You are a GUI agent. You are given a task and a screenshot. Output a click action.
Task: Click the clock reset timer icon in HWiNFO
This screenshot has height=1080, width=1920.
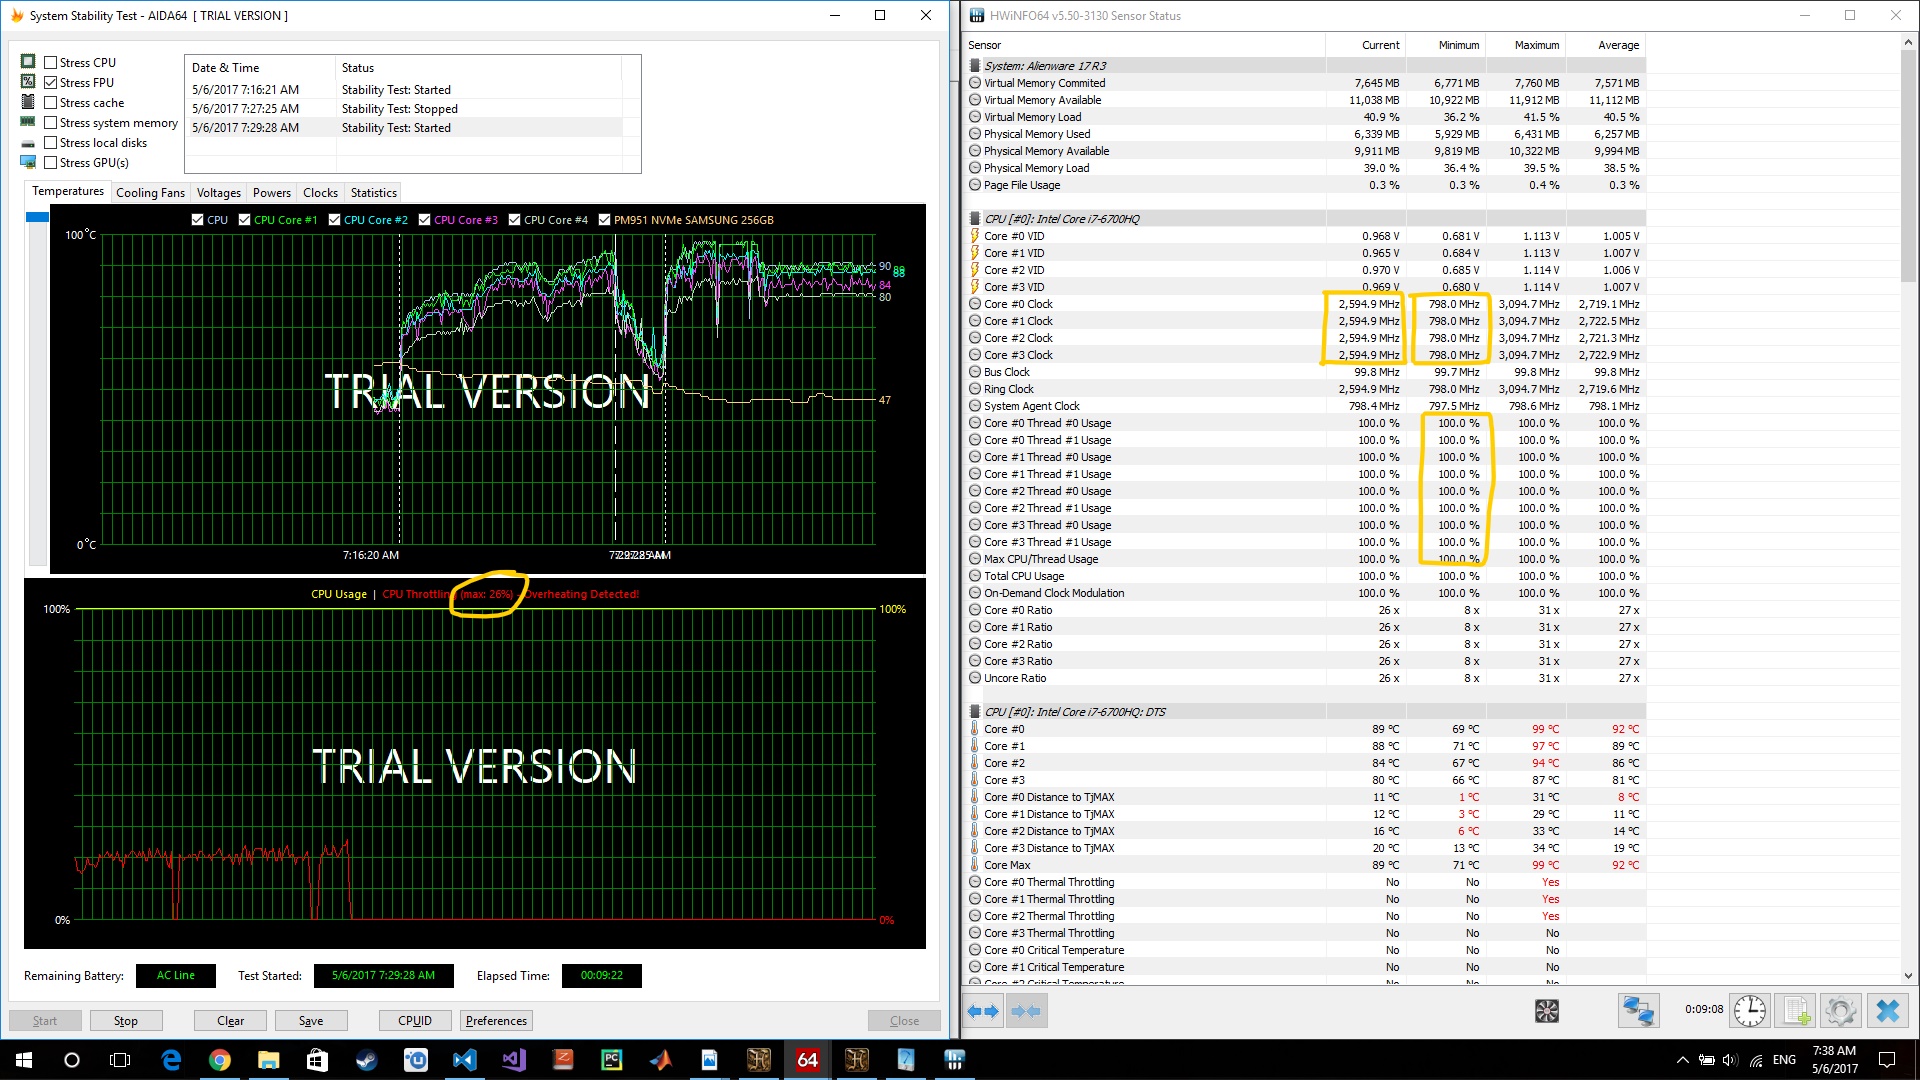tap(1750, 1011)
